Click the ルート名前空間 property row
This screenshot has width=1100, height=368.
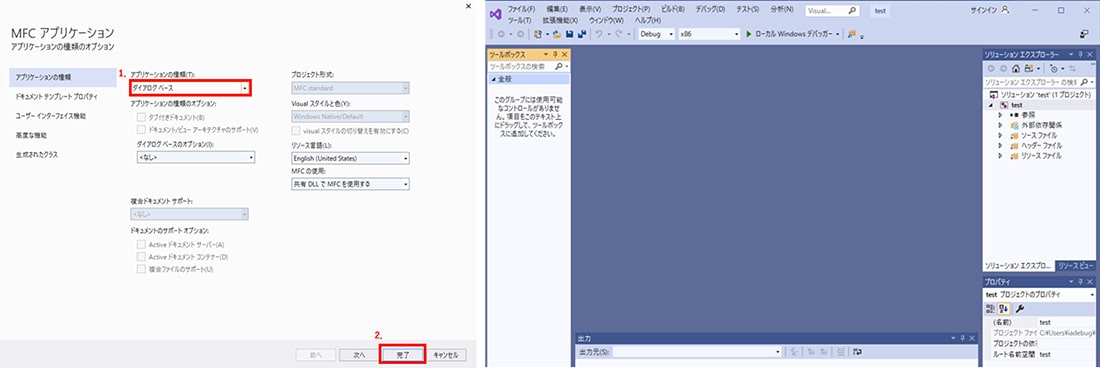click(x=1039, y=355)
